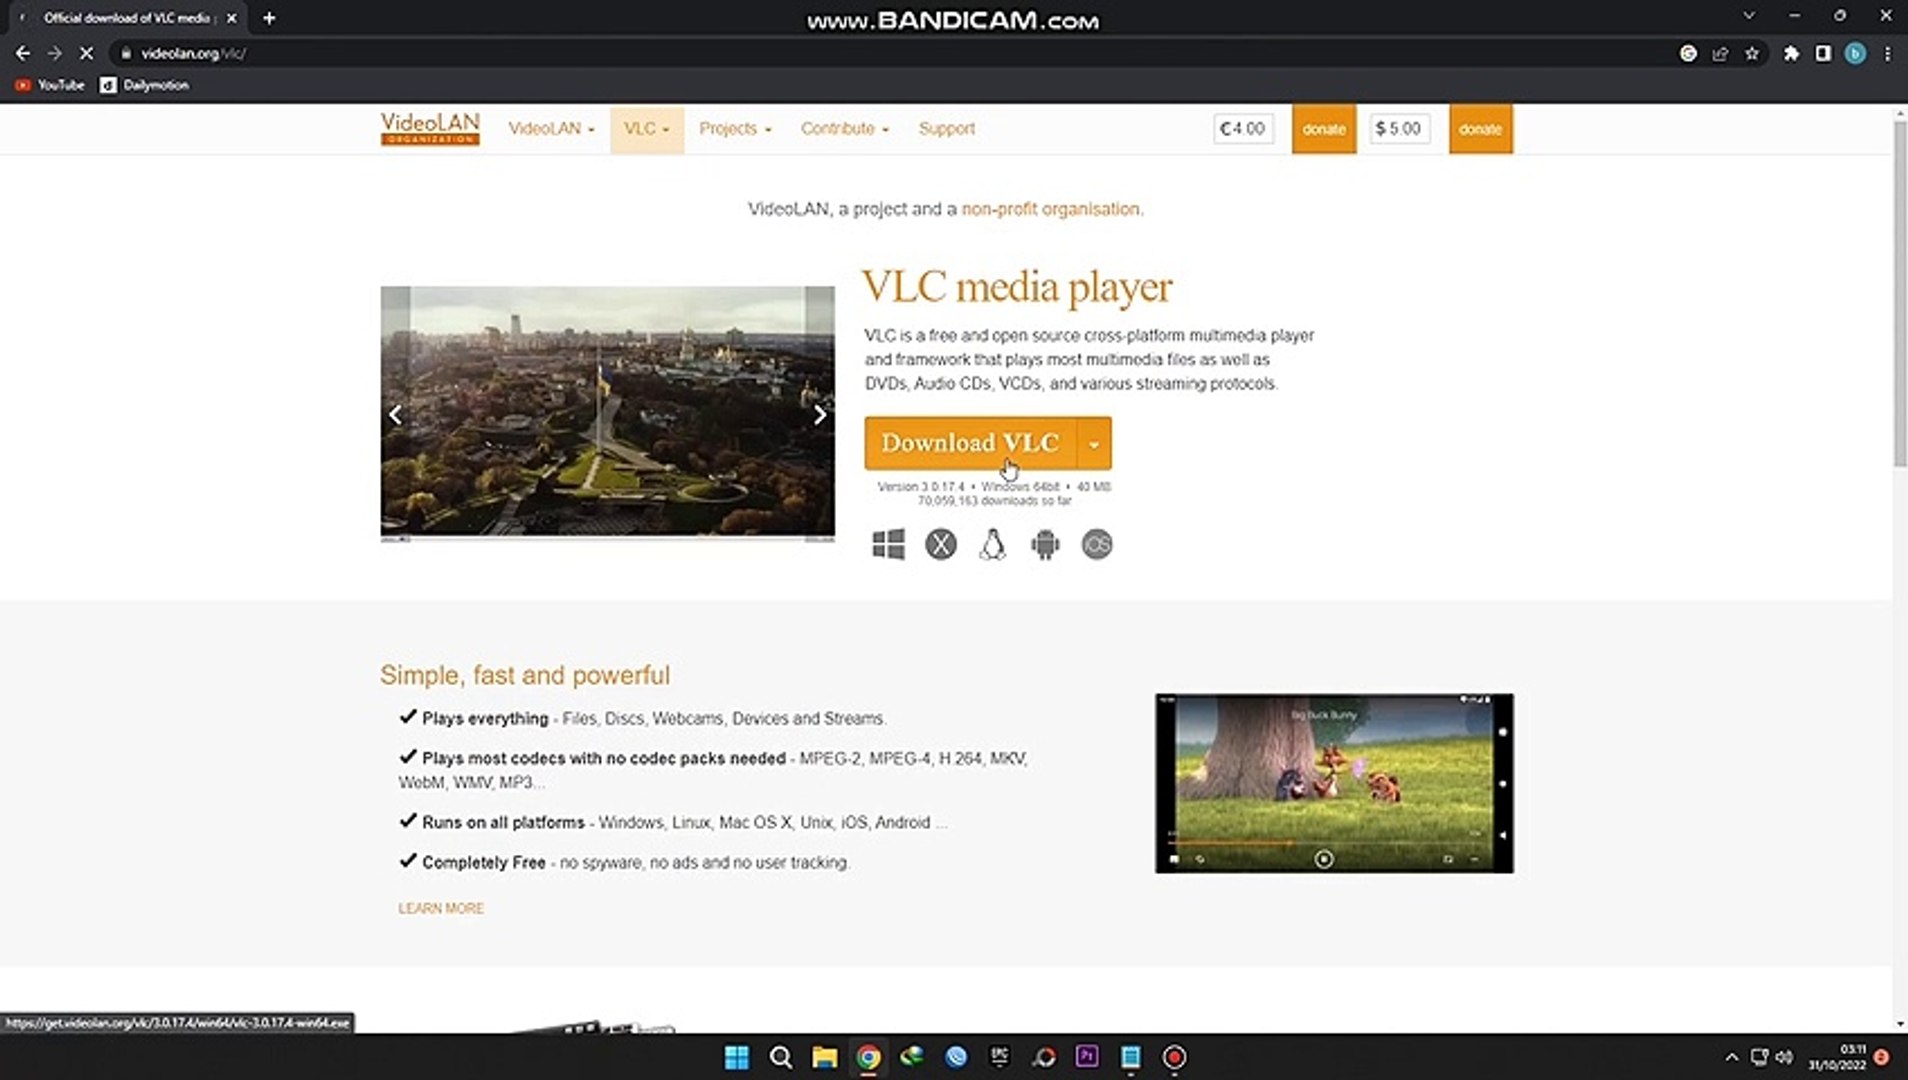
Task: Open the non-profit organisation link
Action: (1050, 209)
